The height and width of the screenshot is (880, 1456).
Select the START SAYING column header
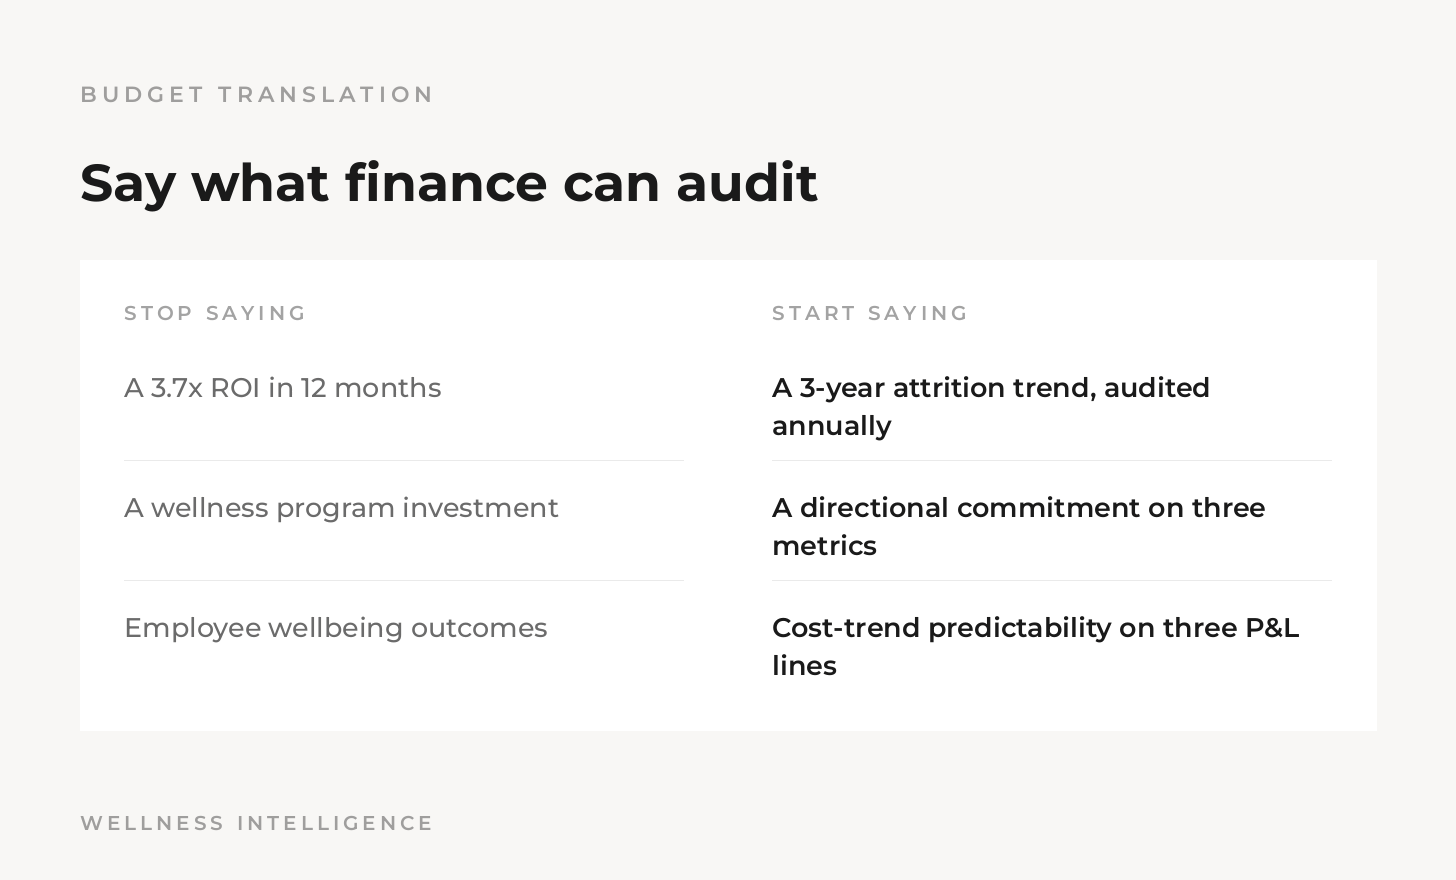[870, 313]
